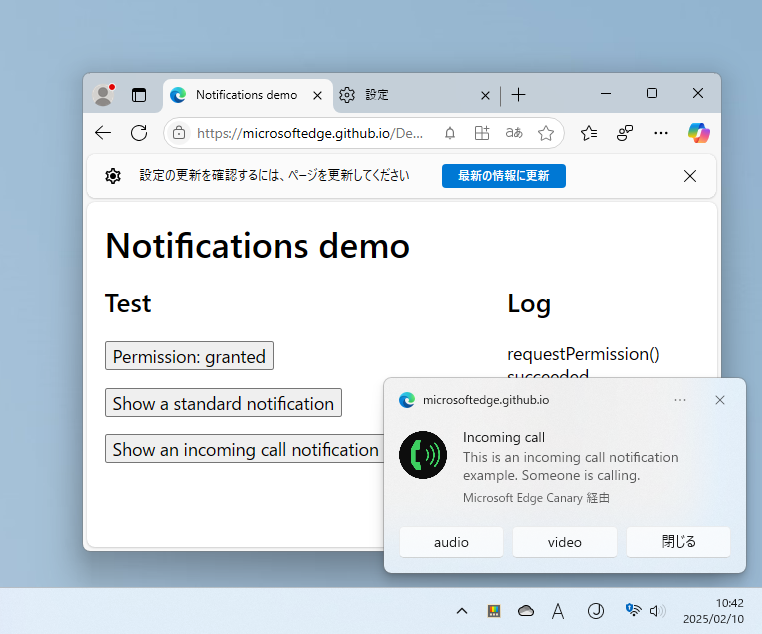This screenshot has width=762, height=634.
Task: Reload the page with refresh icon
Action: (139, 133)
